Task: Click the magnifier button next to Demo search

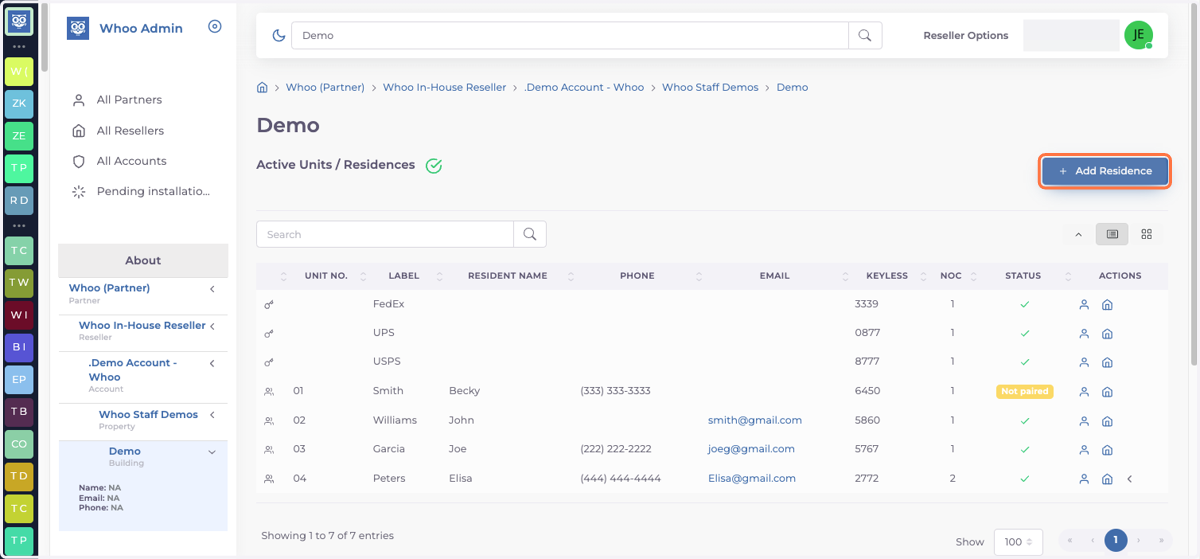Action: tap(865, 35)
